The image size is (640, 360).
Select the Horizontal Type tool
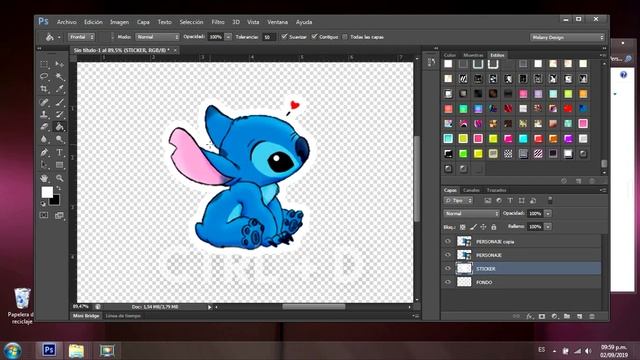point(60,153)
